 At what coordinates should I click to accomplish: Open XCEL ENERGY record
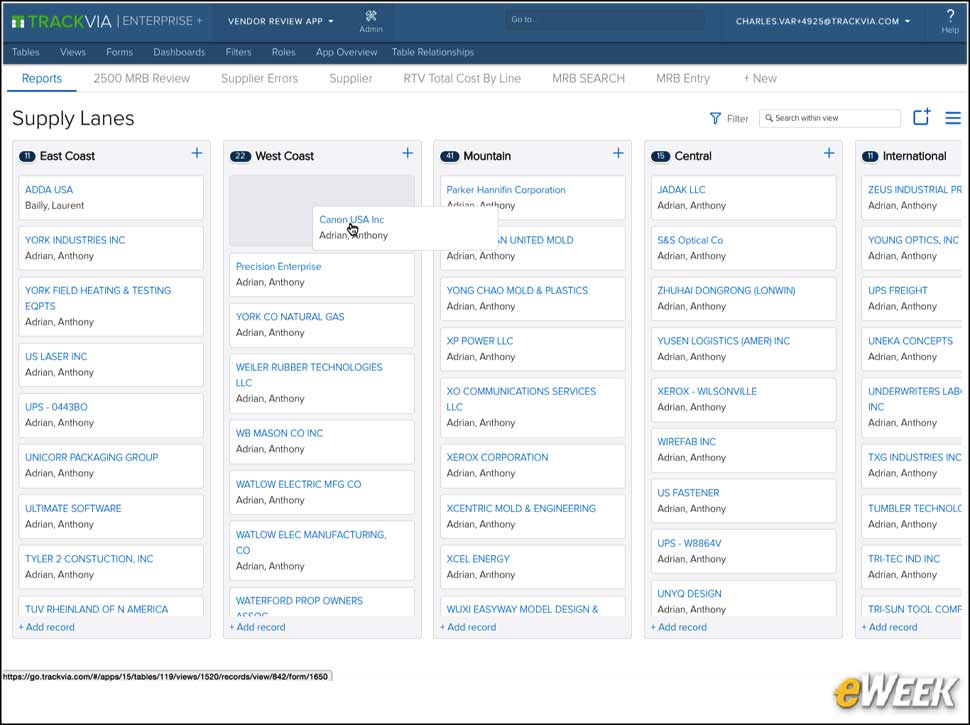[x=478, y=559]
